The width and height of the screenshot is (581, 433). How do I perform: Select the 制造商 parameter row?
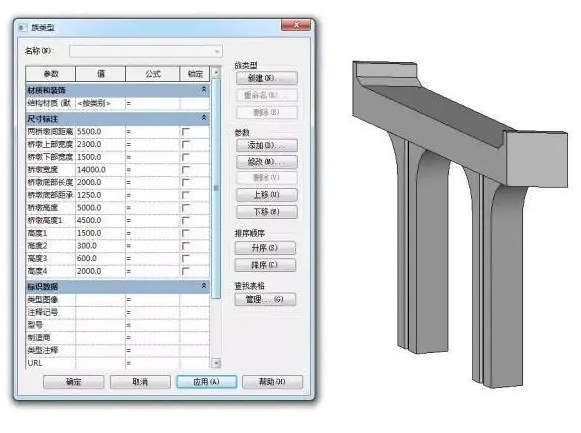coord(118,338)
